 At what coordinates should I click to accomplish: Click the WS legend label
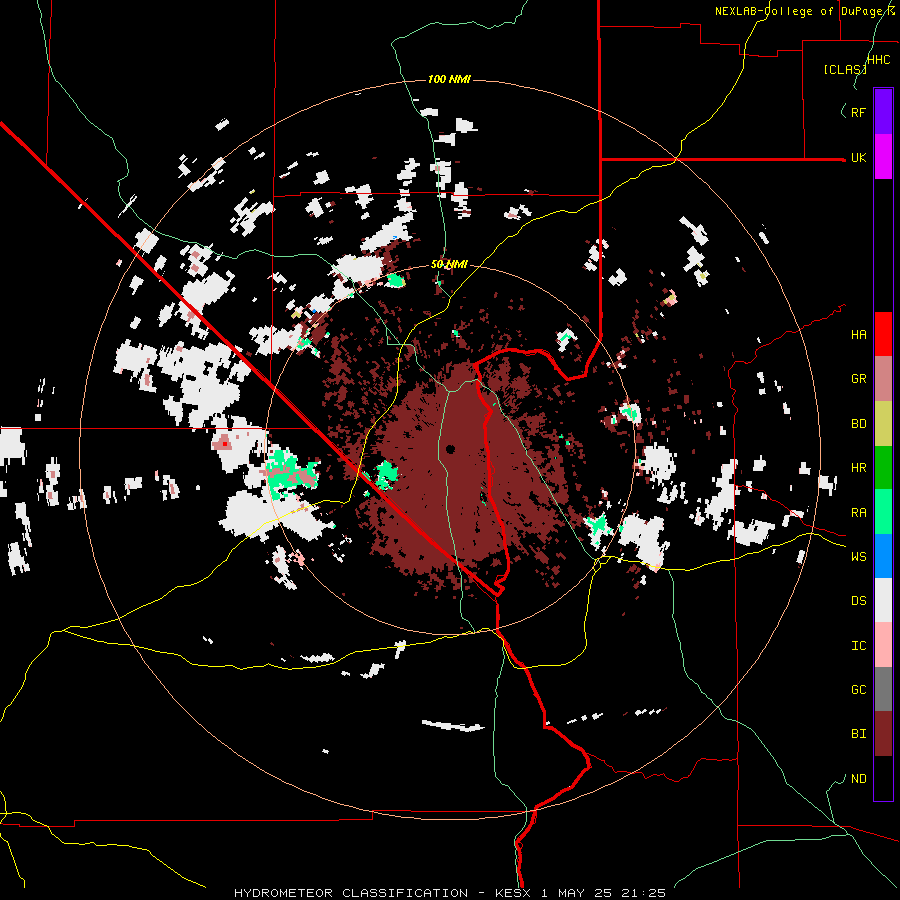(858, 557)
